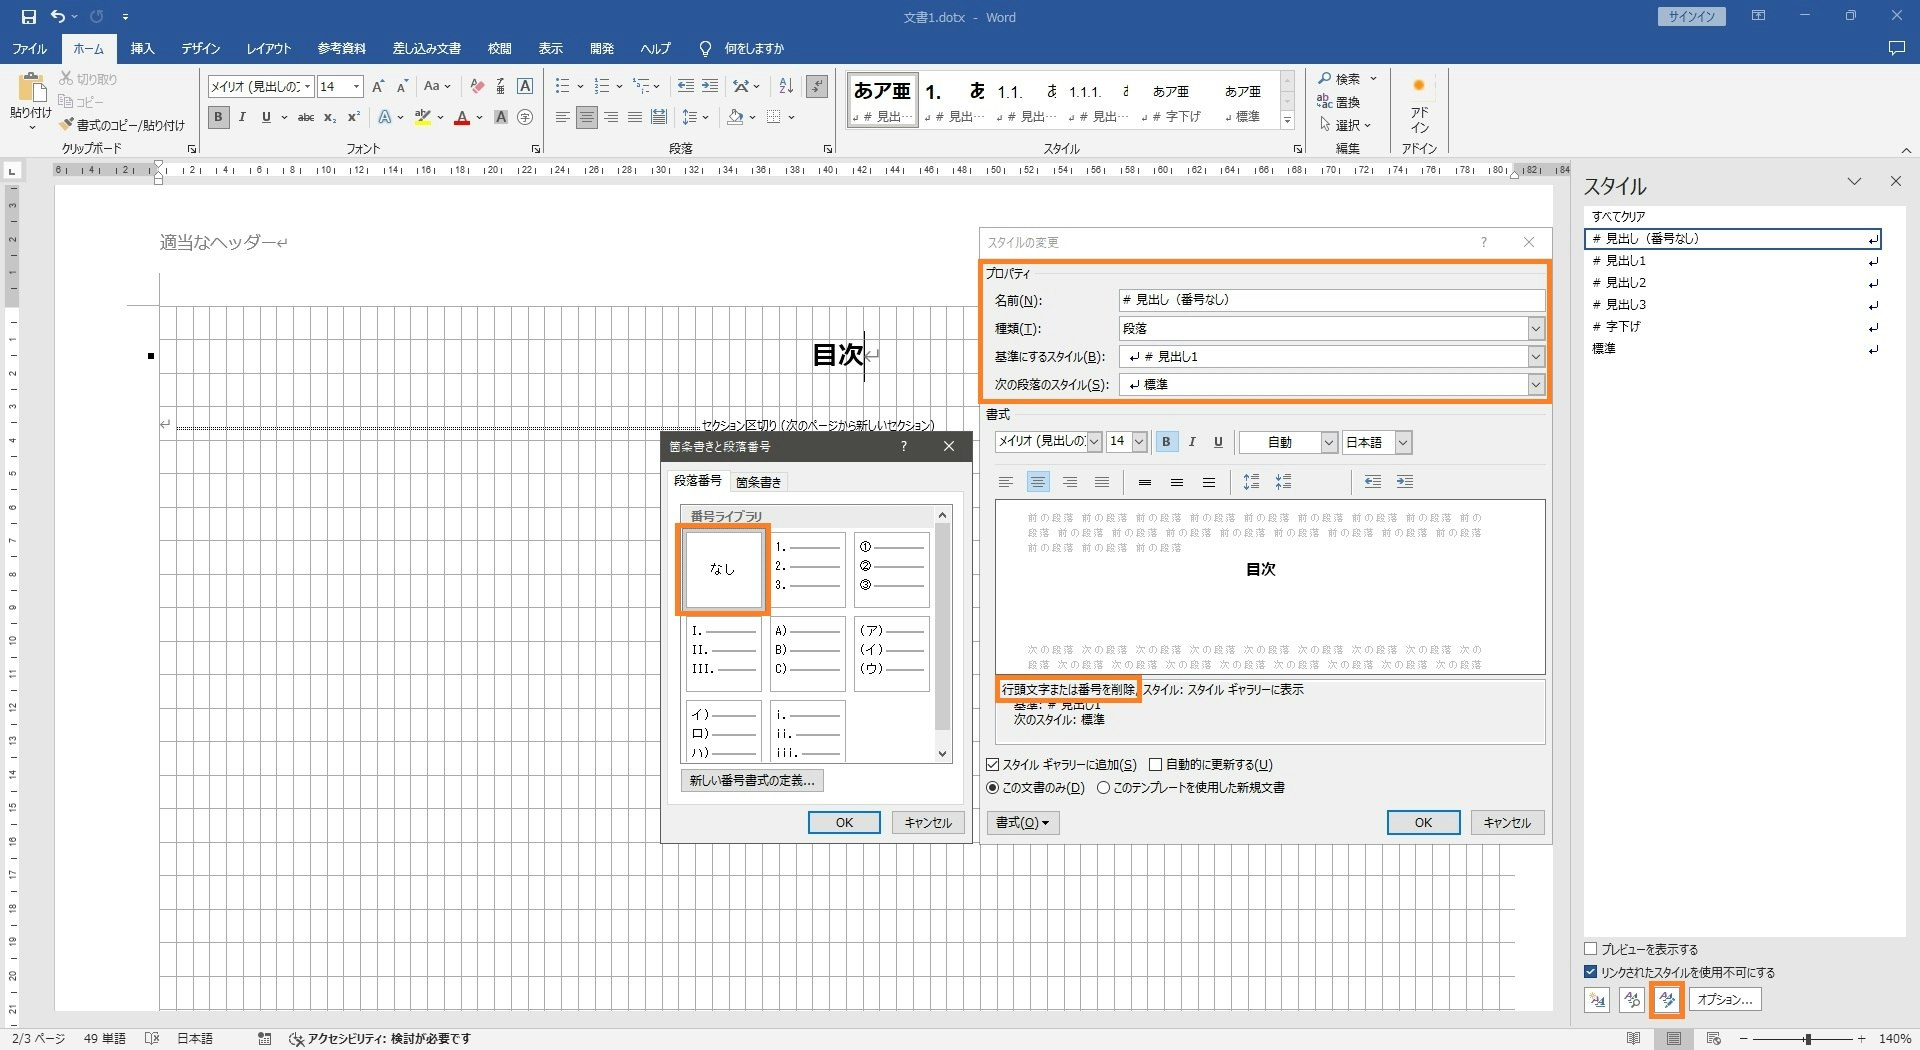Open the 日本語 language dropdown
1920x1050 pixels.
(x=1403, y=442)
